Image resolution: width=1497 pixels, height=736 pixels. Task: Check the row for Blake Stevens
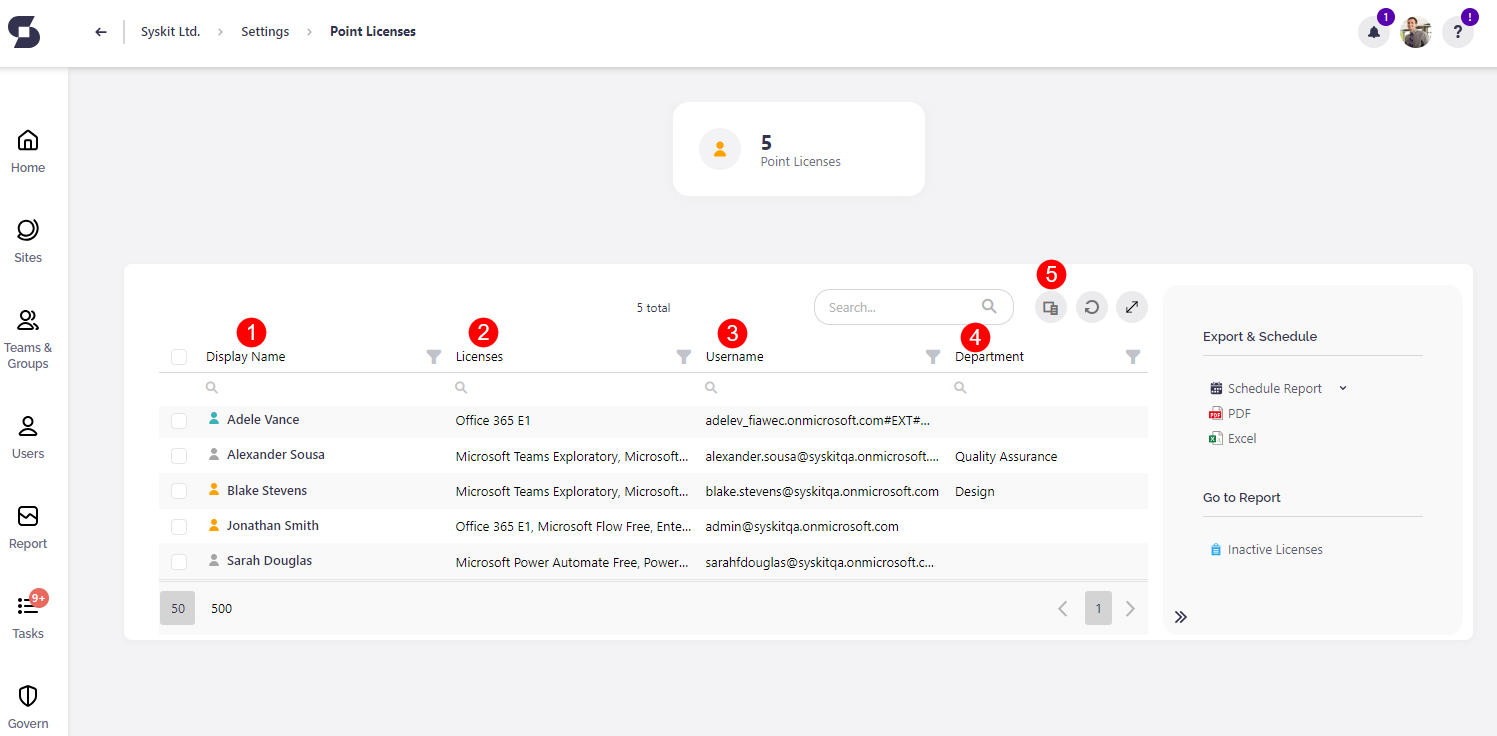coord(179,490)
